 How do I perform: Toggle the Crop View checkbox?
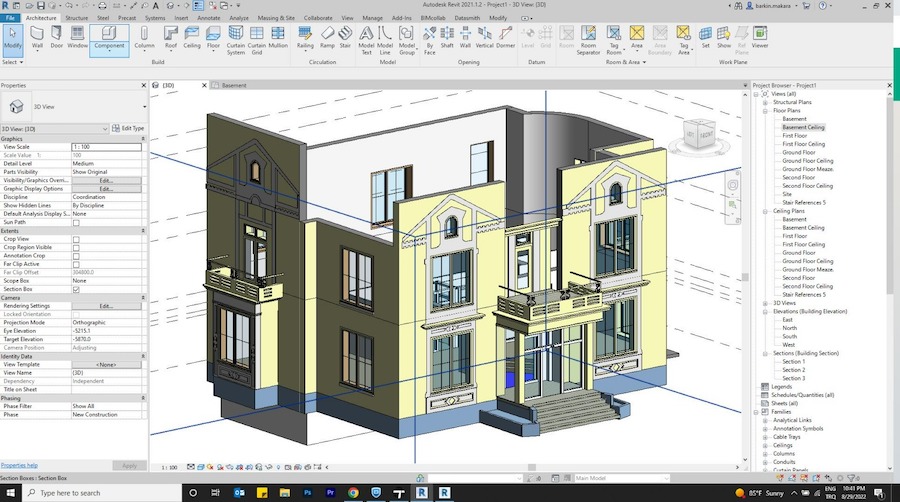[76, 239]
